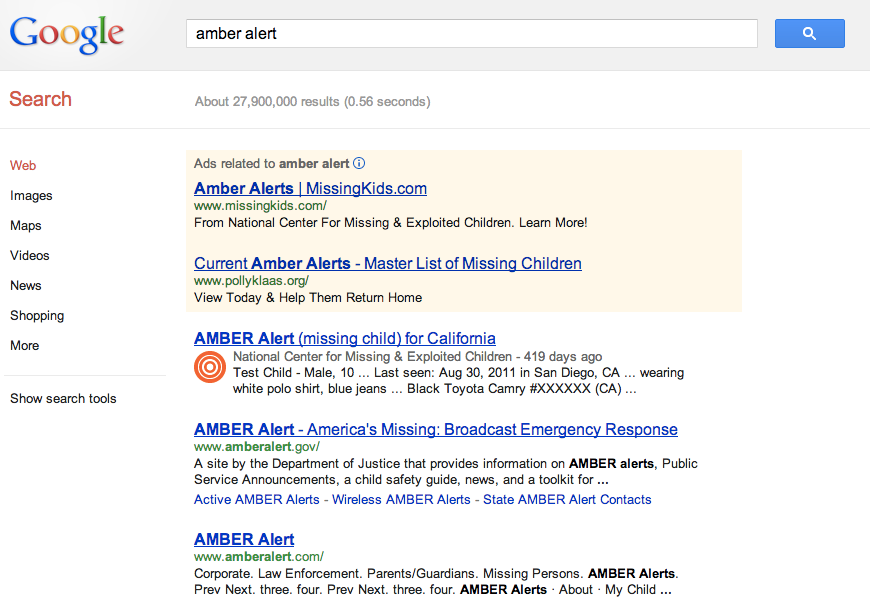Click the www.amberalert.gov/ URL text
Screen dimensions: 870x605
256,447
